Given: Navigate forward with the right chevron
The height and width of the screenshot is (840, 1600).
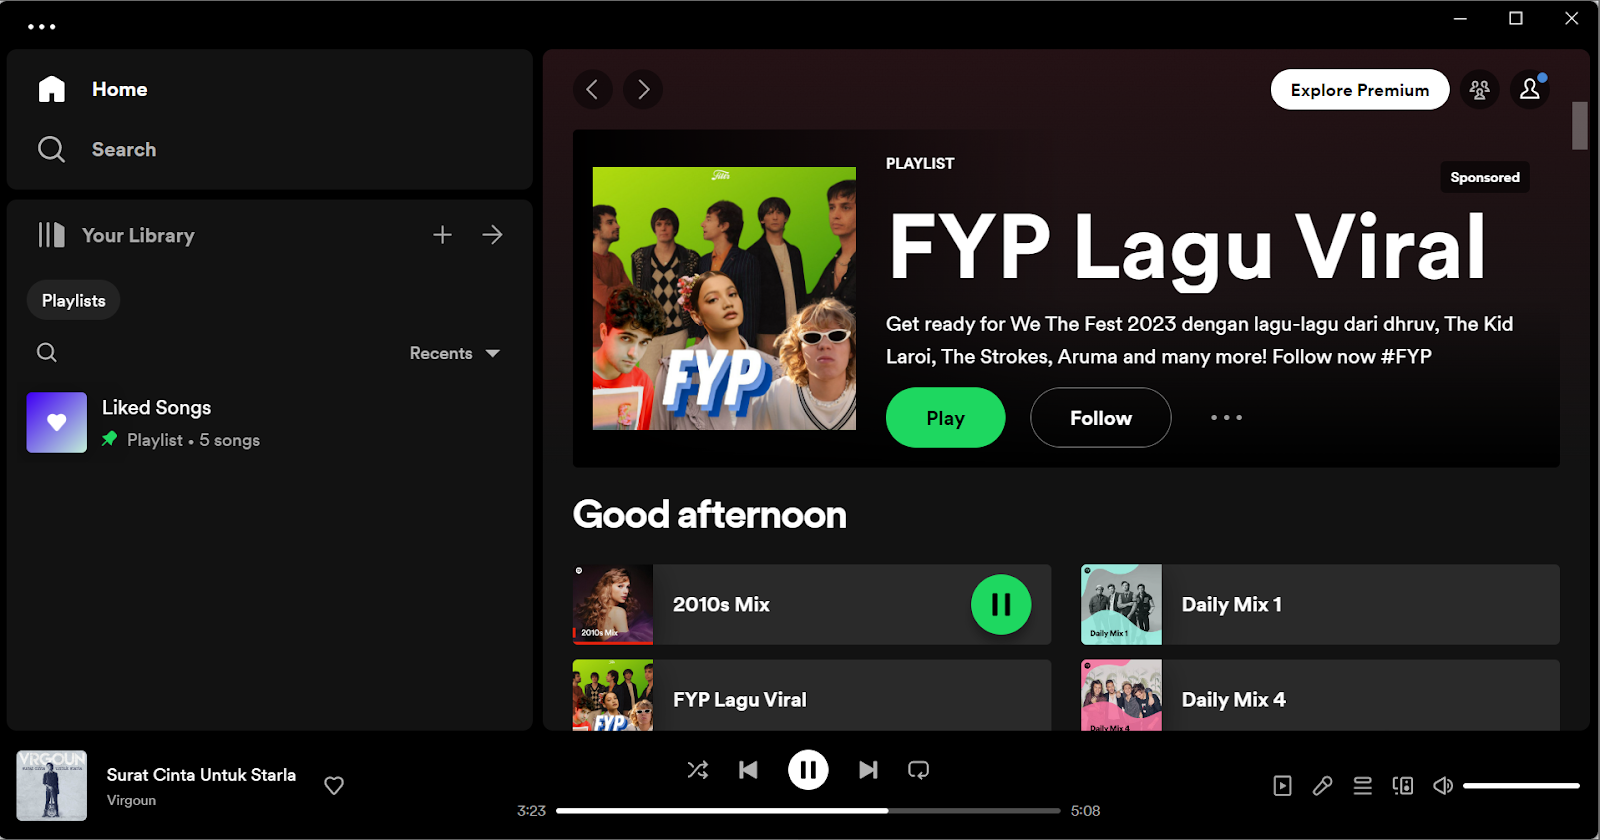Looking at the screenshot, I should pyautogui.click(x=643, y=89).
